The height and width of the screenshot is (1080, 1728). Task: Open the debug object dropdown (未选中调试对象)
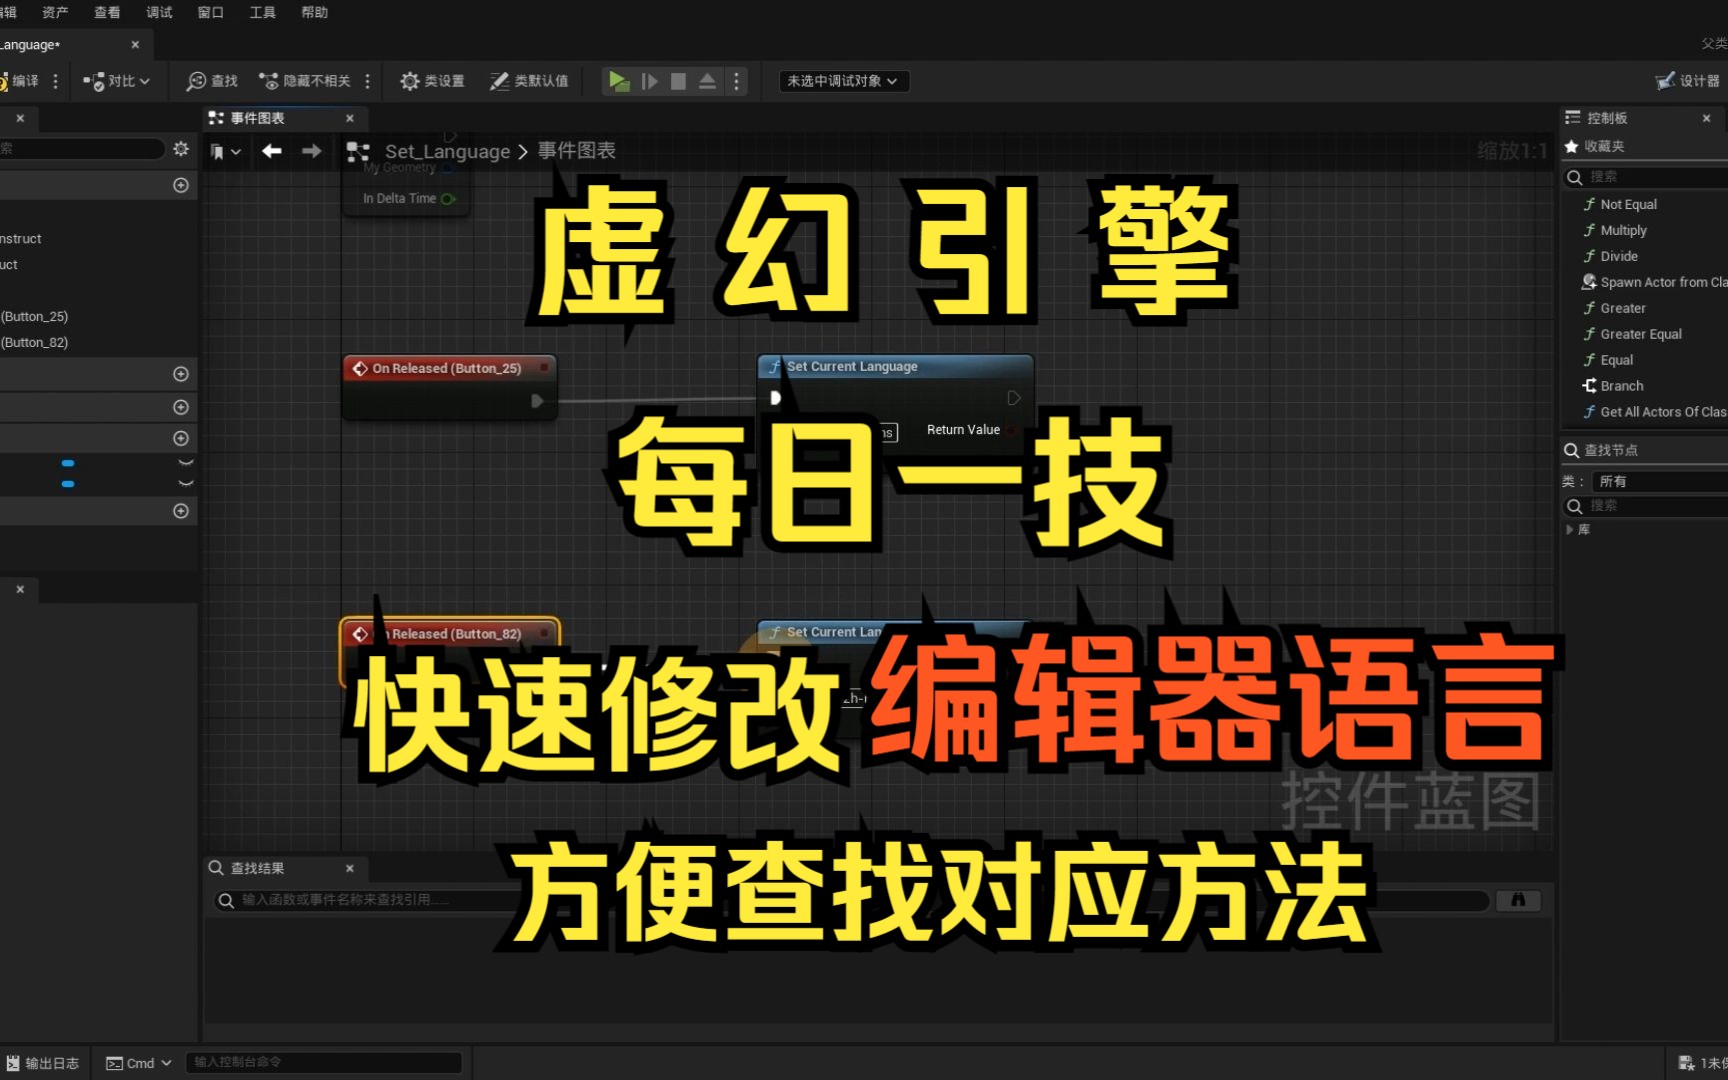tap(843, 81)
